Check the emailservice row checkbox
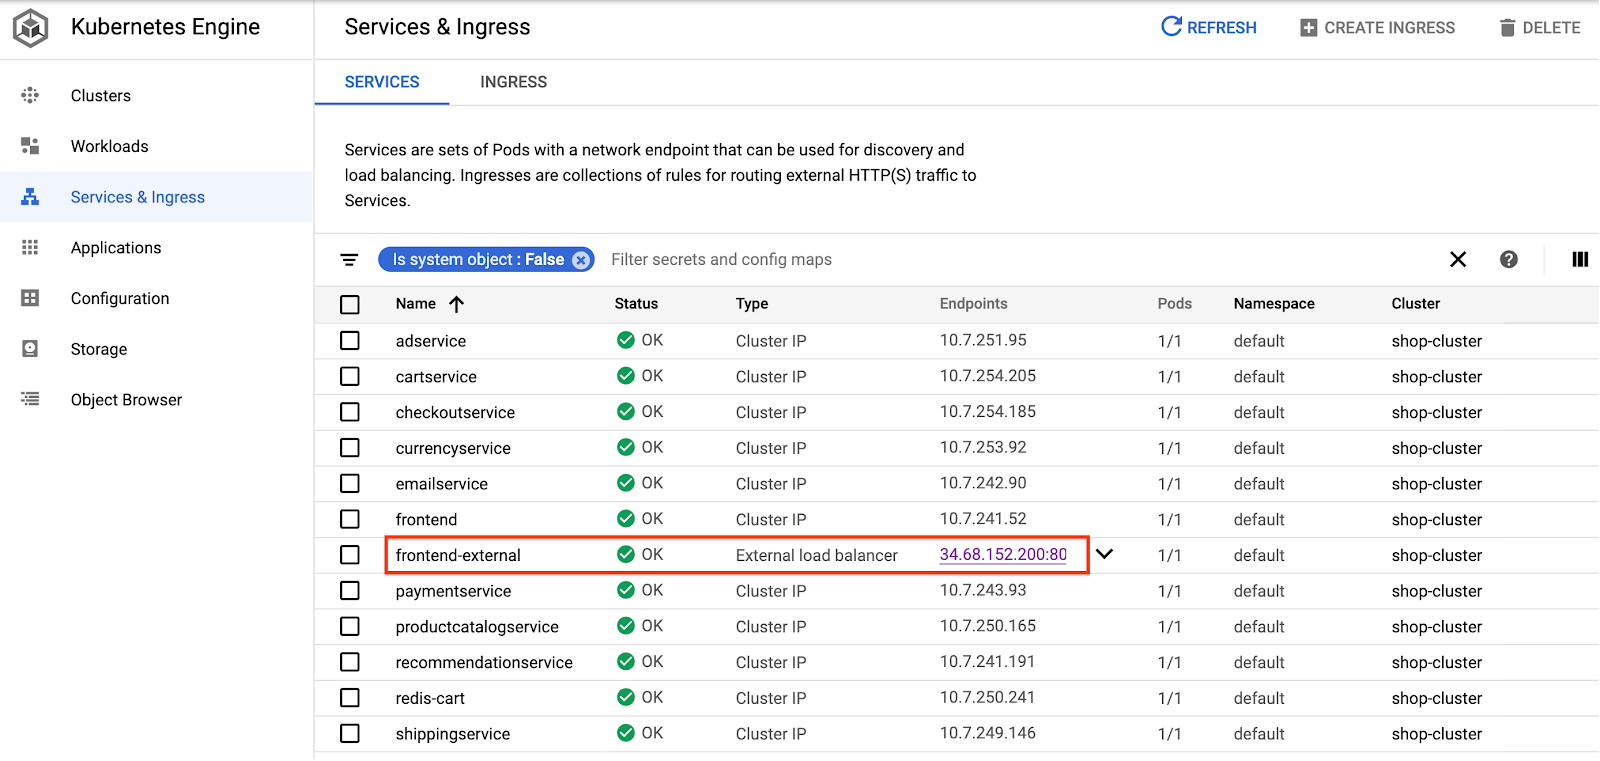Viewport: 1600px width, 761px height. point(350,484)
